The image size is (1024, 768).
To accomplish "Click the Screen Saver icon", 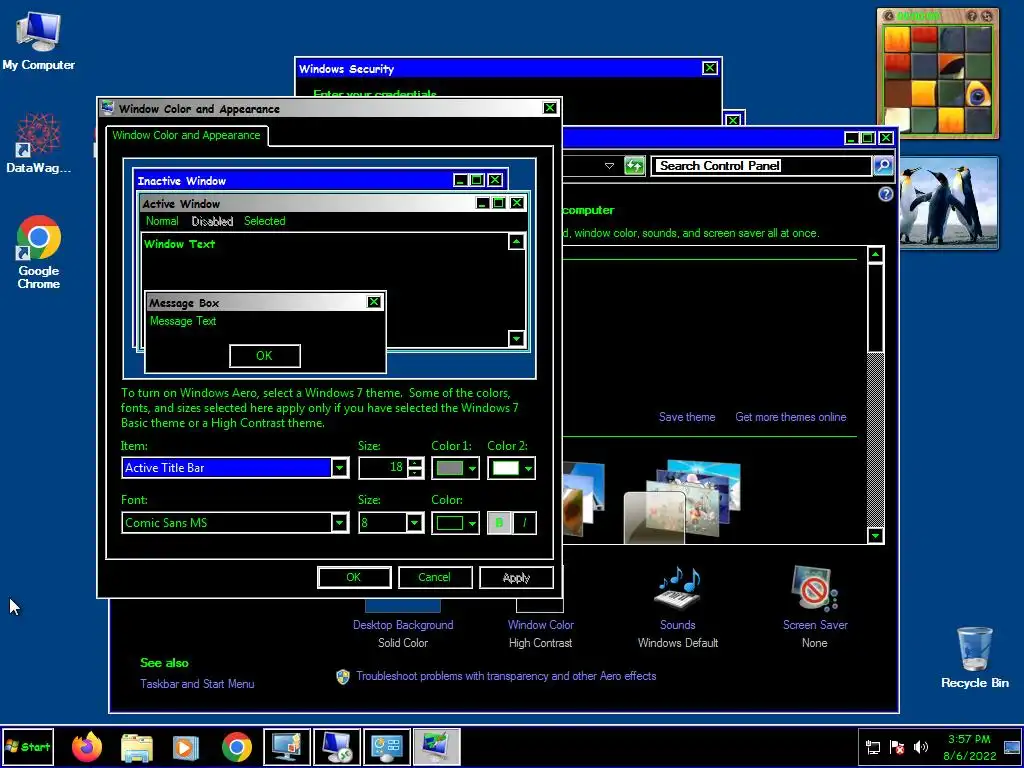I will point(814,588).
